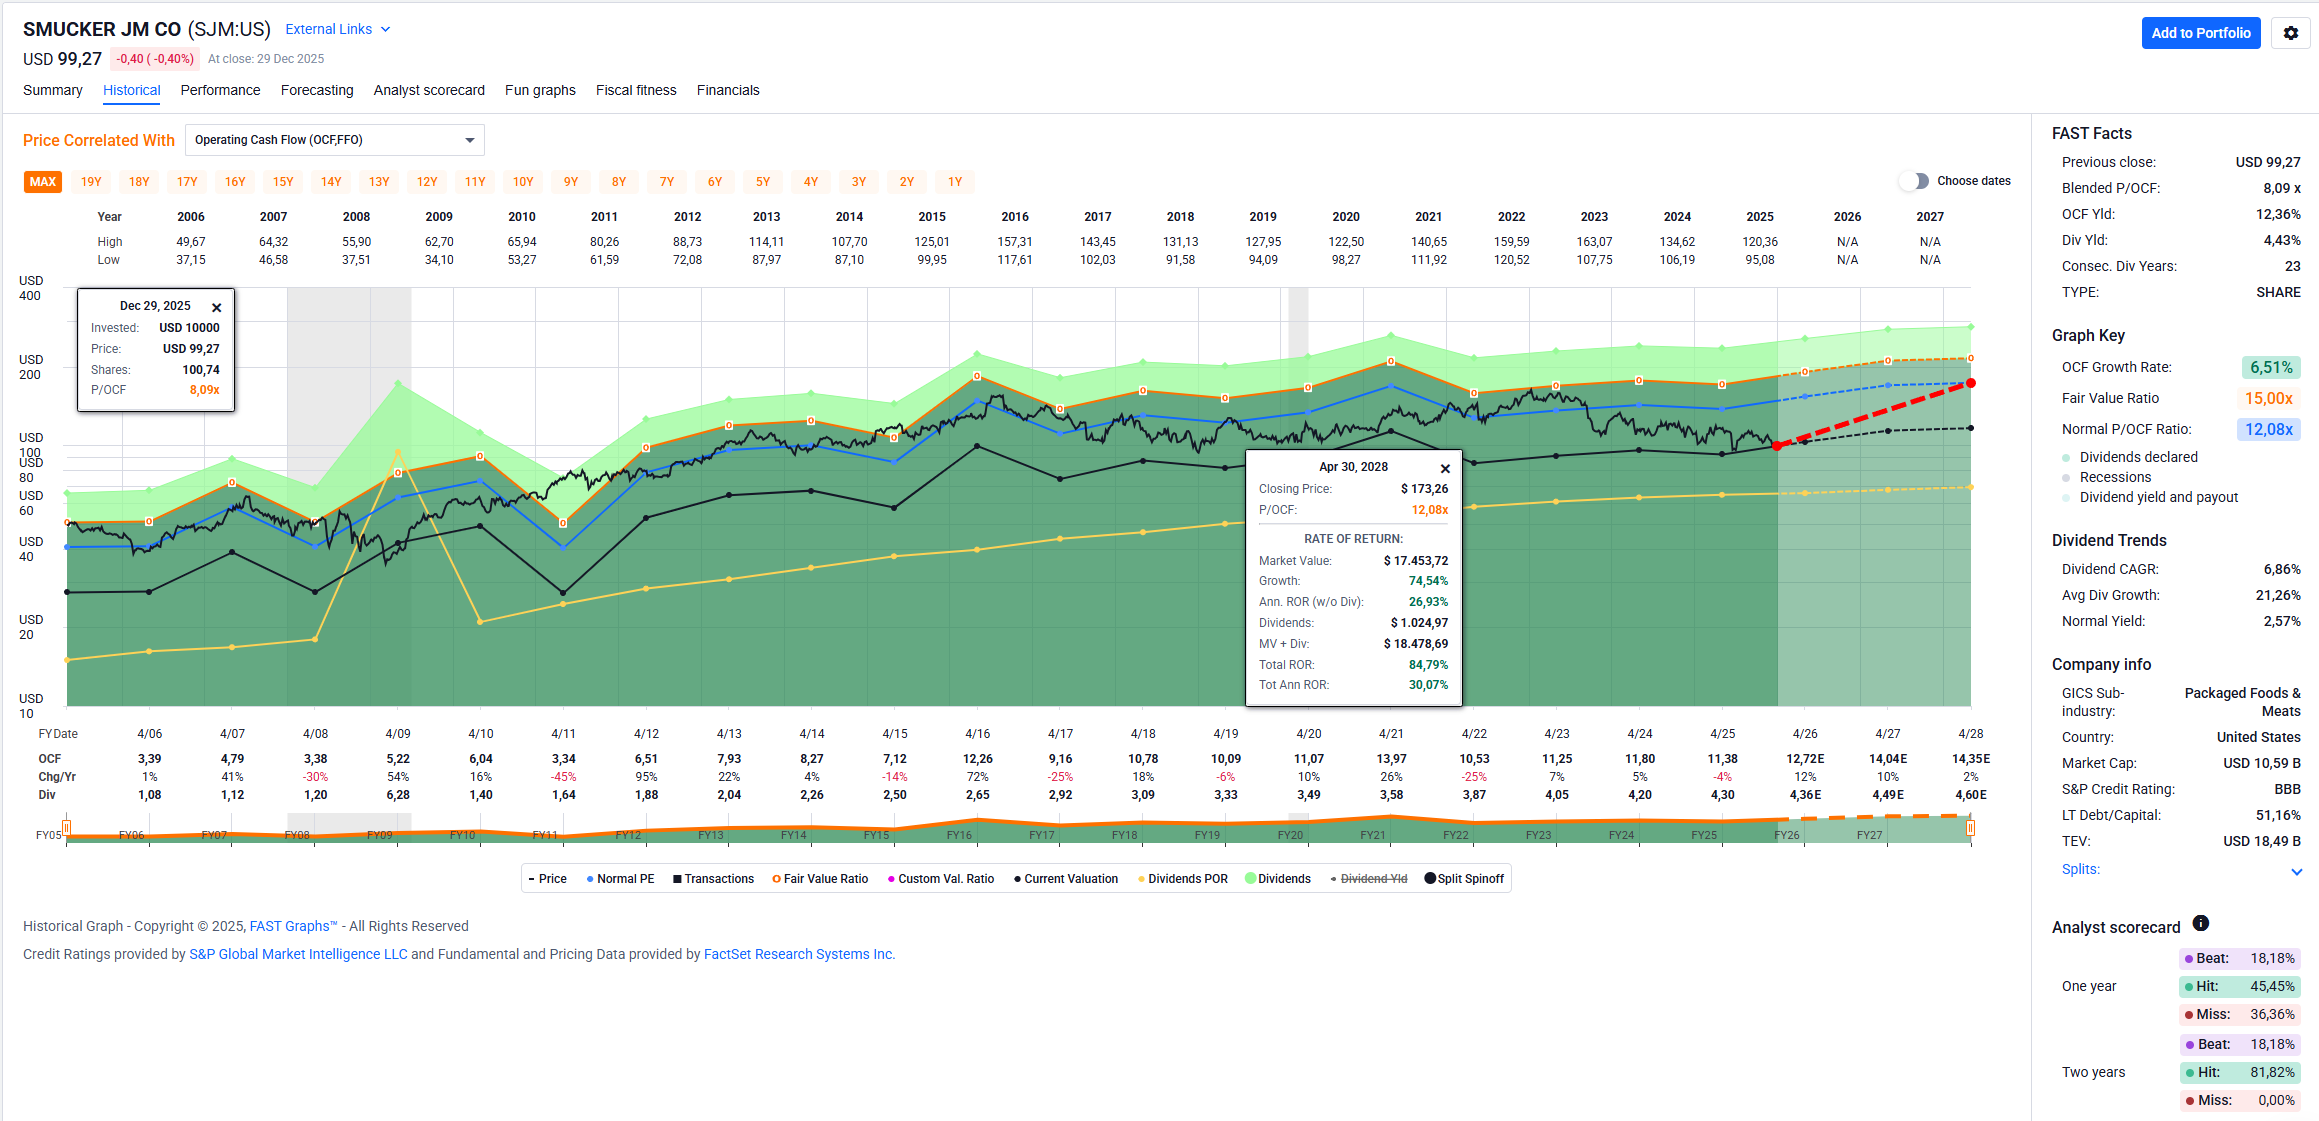Close the Apr 30, 2028 popup
Screen dimensions: 2319x1121
[x=1444, y=469]
